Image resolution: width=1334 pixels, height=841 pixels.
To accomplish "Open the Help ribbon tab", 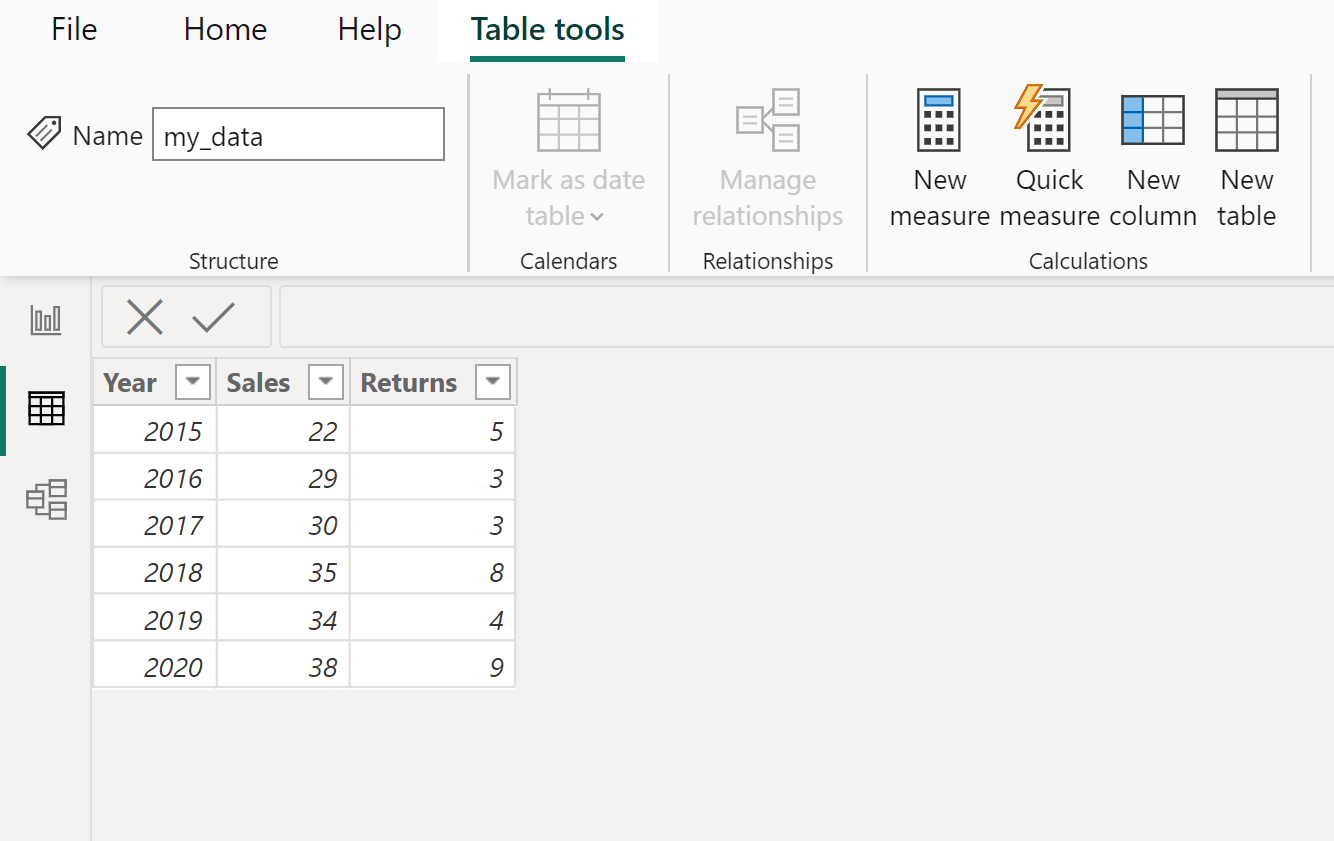I will tap(369, 29).
